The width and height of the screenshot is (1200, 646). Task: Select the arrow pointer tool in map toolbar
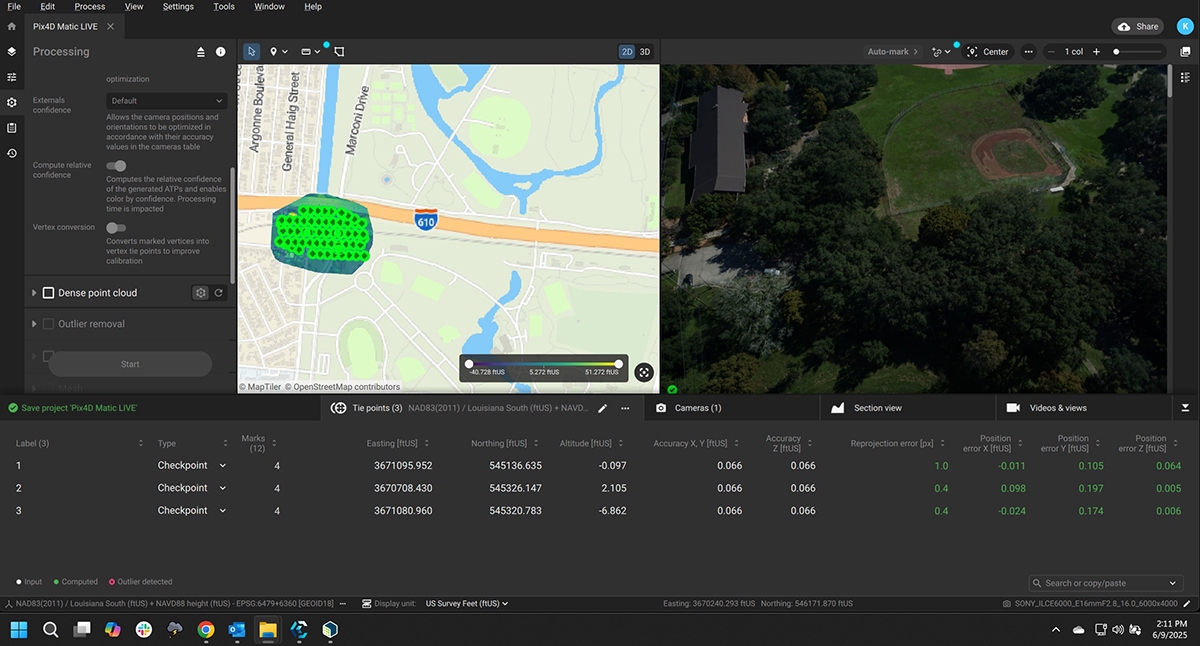click(x=251, y=51)
